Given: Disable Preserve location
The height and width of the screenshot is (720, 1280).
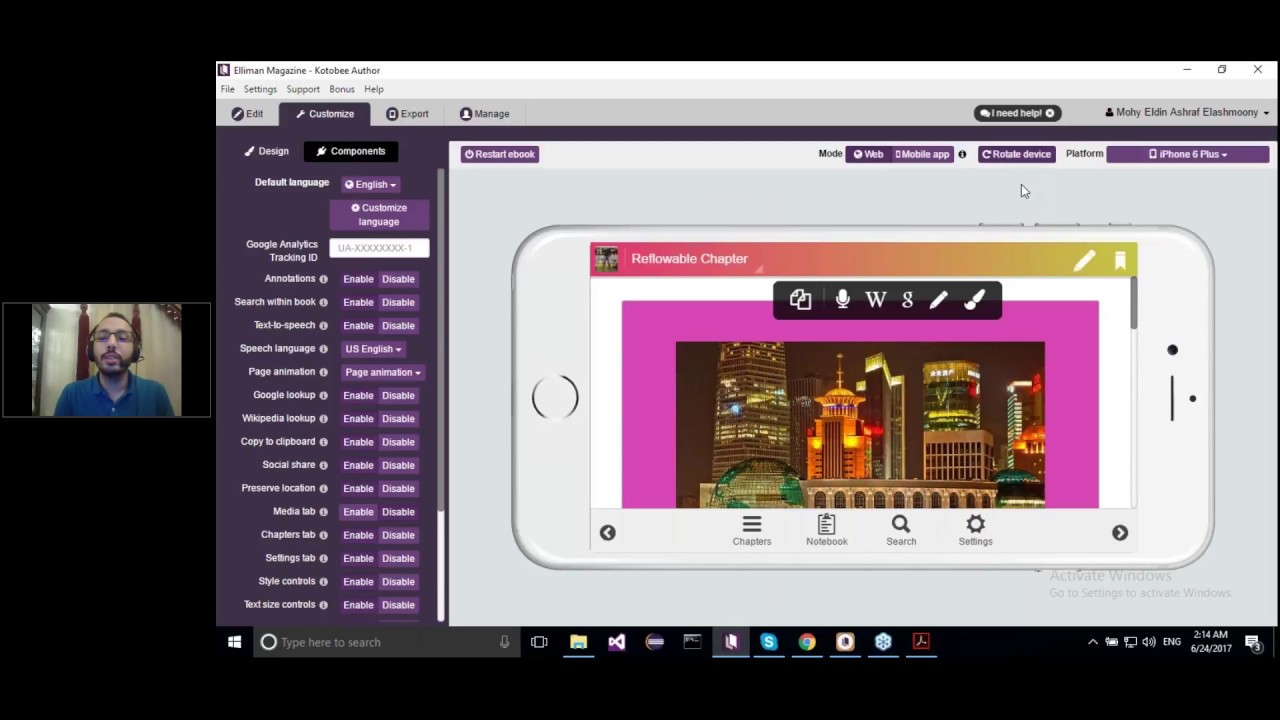Looking at the screenshot, I should 398,488.
